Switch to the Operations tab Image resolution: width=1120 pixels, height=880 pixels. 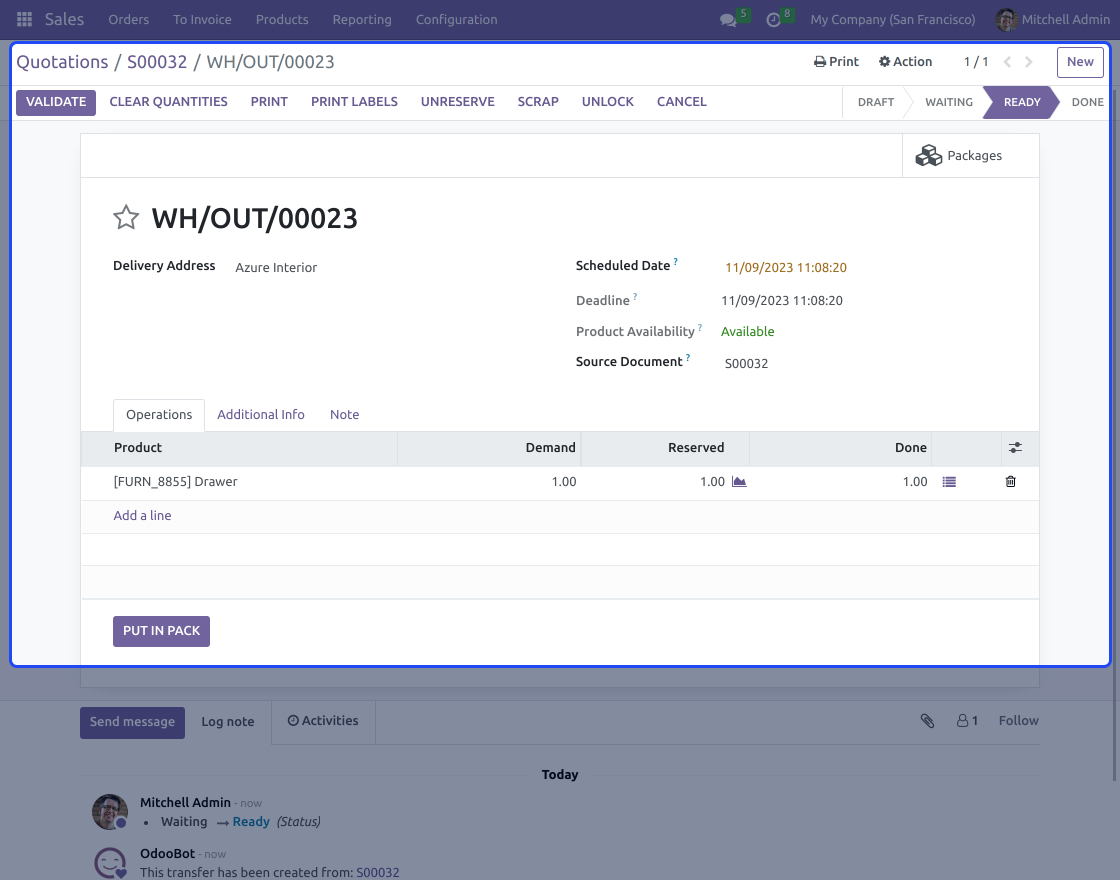coord(159,415)
